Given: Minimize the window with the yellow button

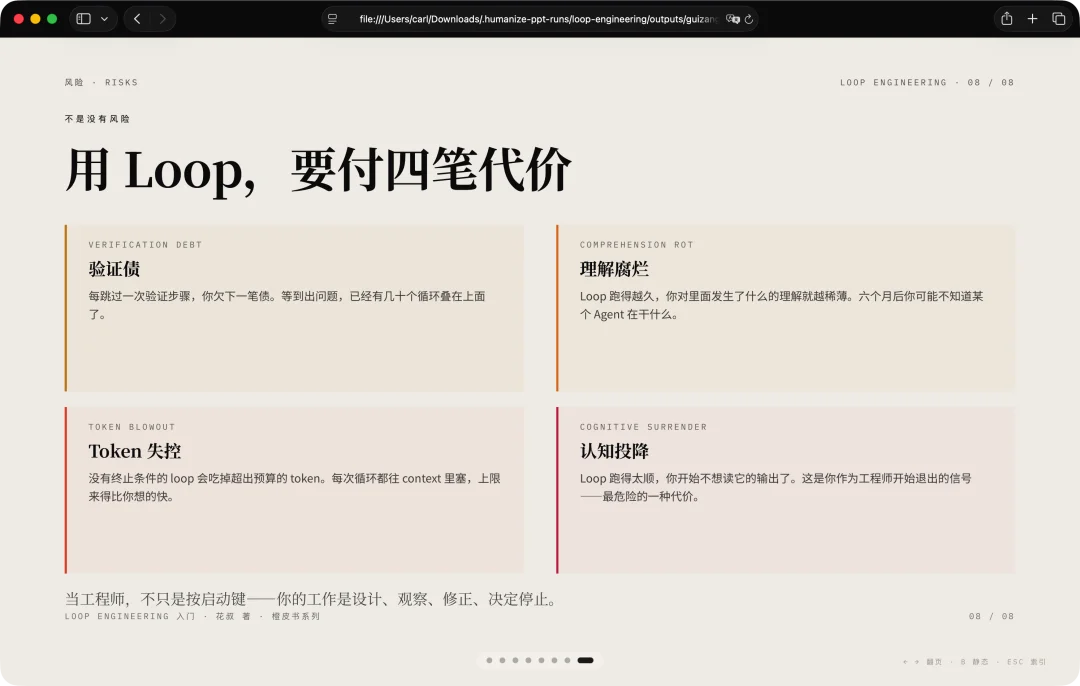Looking at the screenshot, I should tap(35, 19).
